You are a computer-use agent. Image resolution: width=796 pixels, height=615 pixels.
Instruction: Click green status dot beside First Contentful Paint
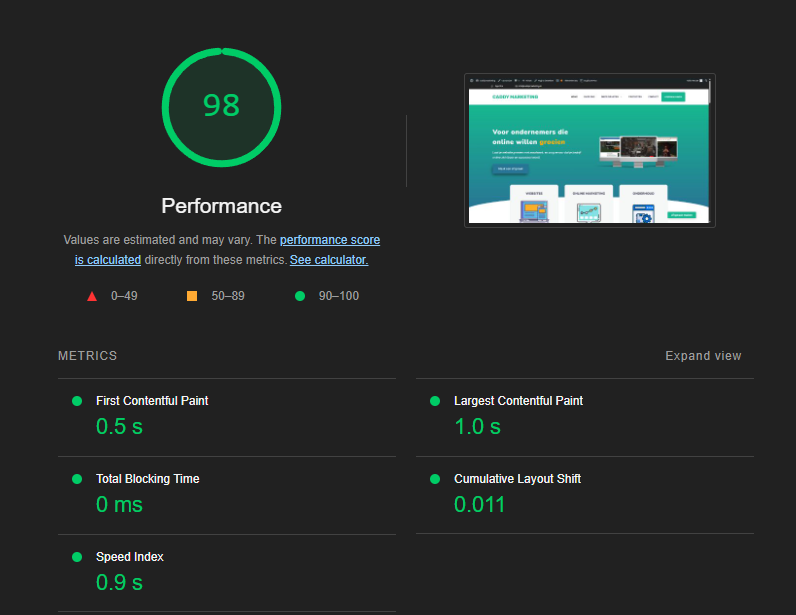pos(77,401)
